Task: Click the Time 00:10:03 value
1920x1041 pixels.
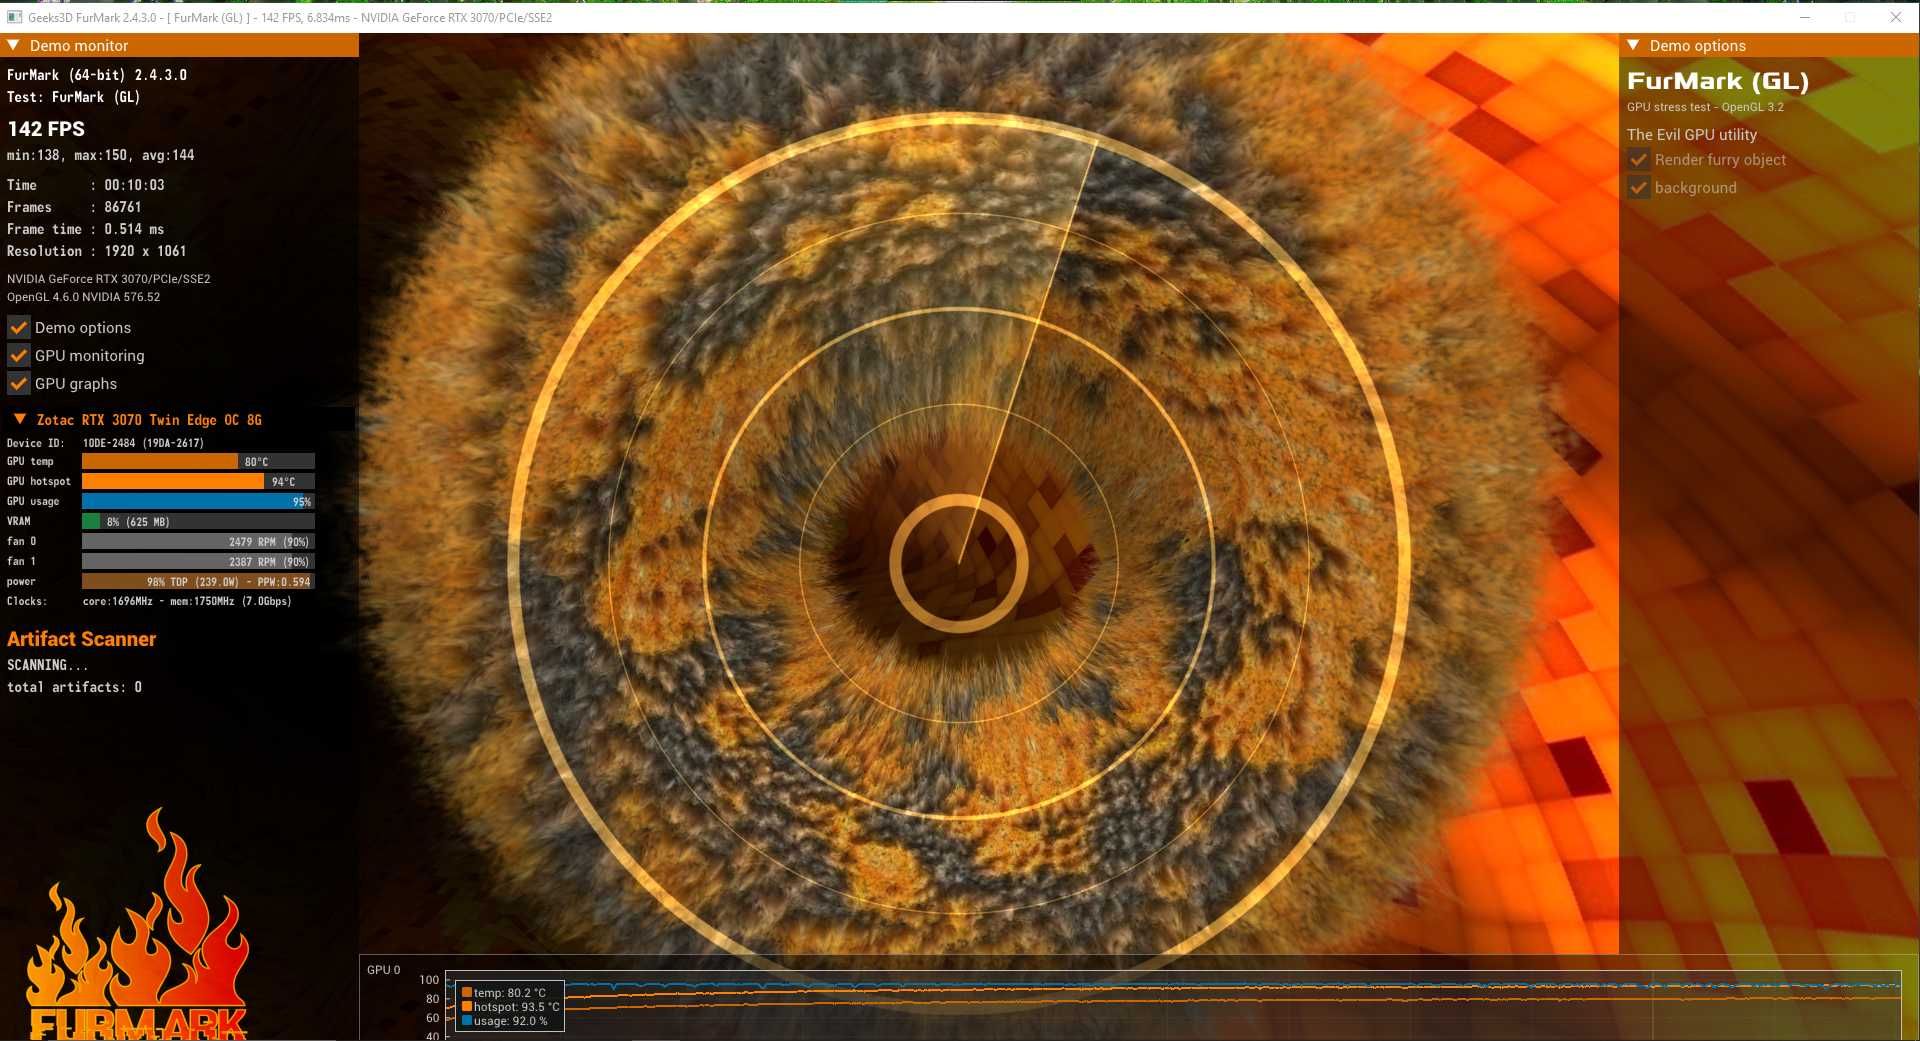Action: coord(134,185)
